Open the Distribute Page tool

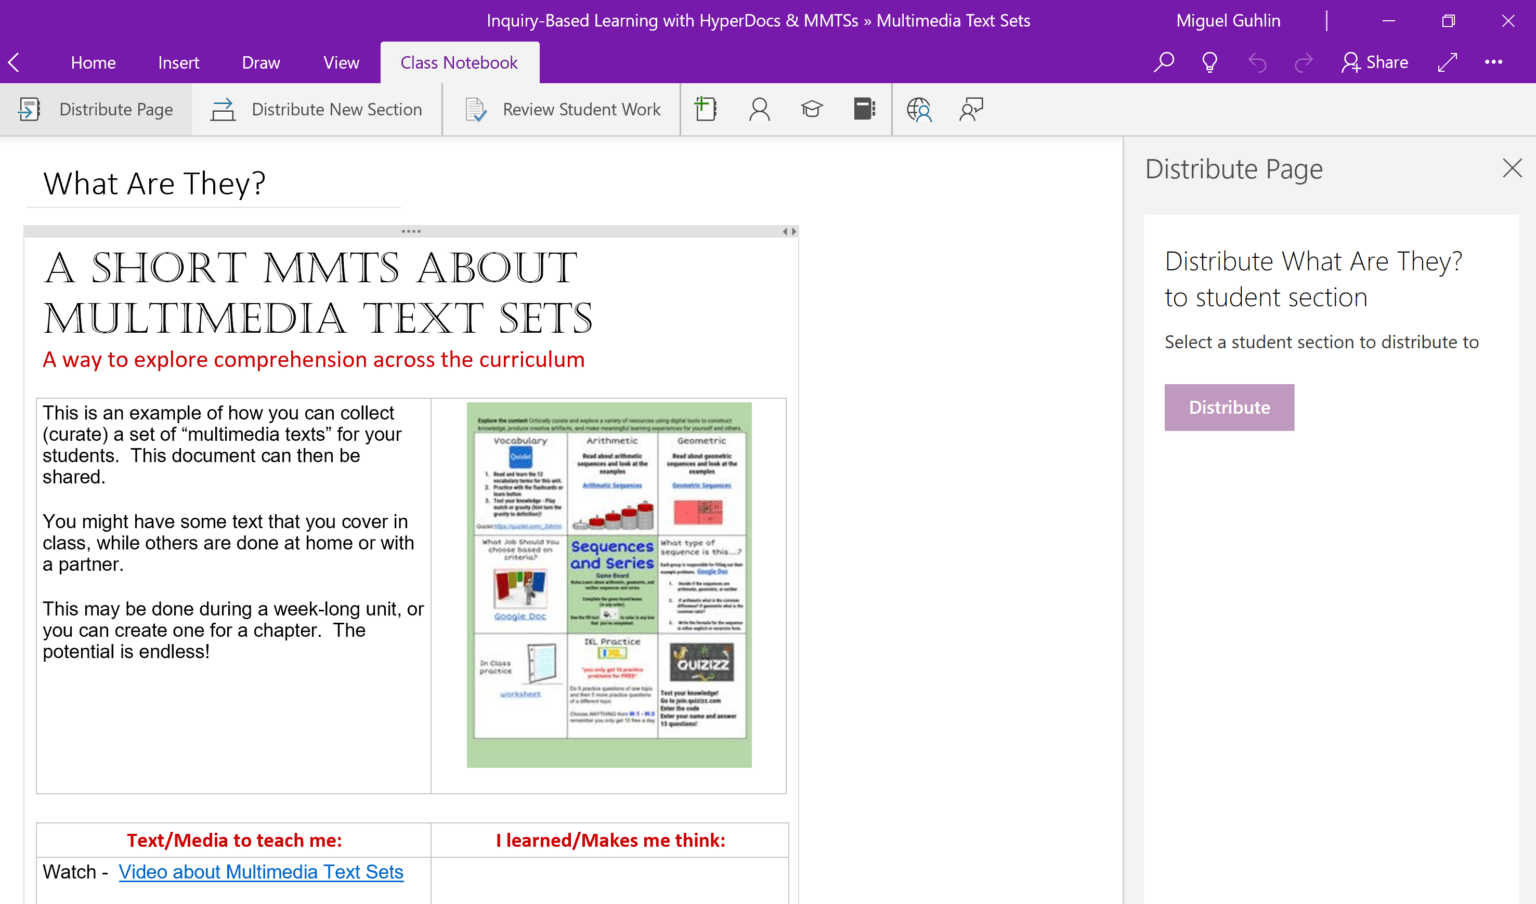pyautogui.click(x=97, y=109)
